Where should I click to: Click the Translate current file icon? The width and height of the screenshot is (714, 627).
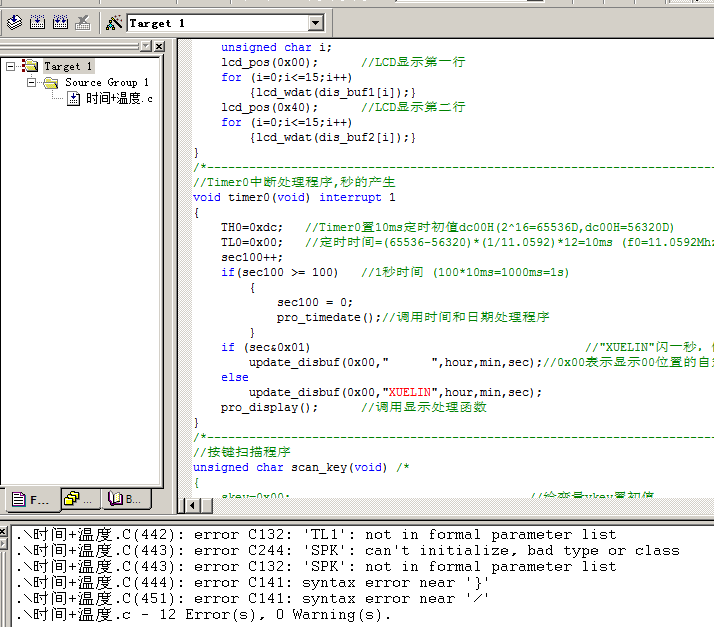(14, 22)
